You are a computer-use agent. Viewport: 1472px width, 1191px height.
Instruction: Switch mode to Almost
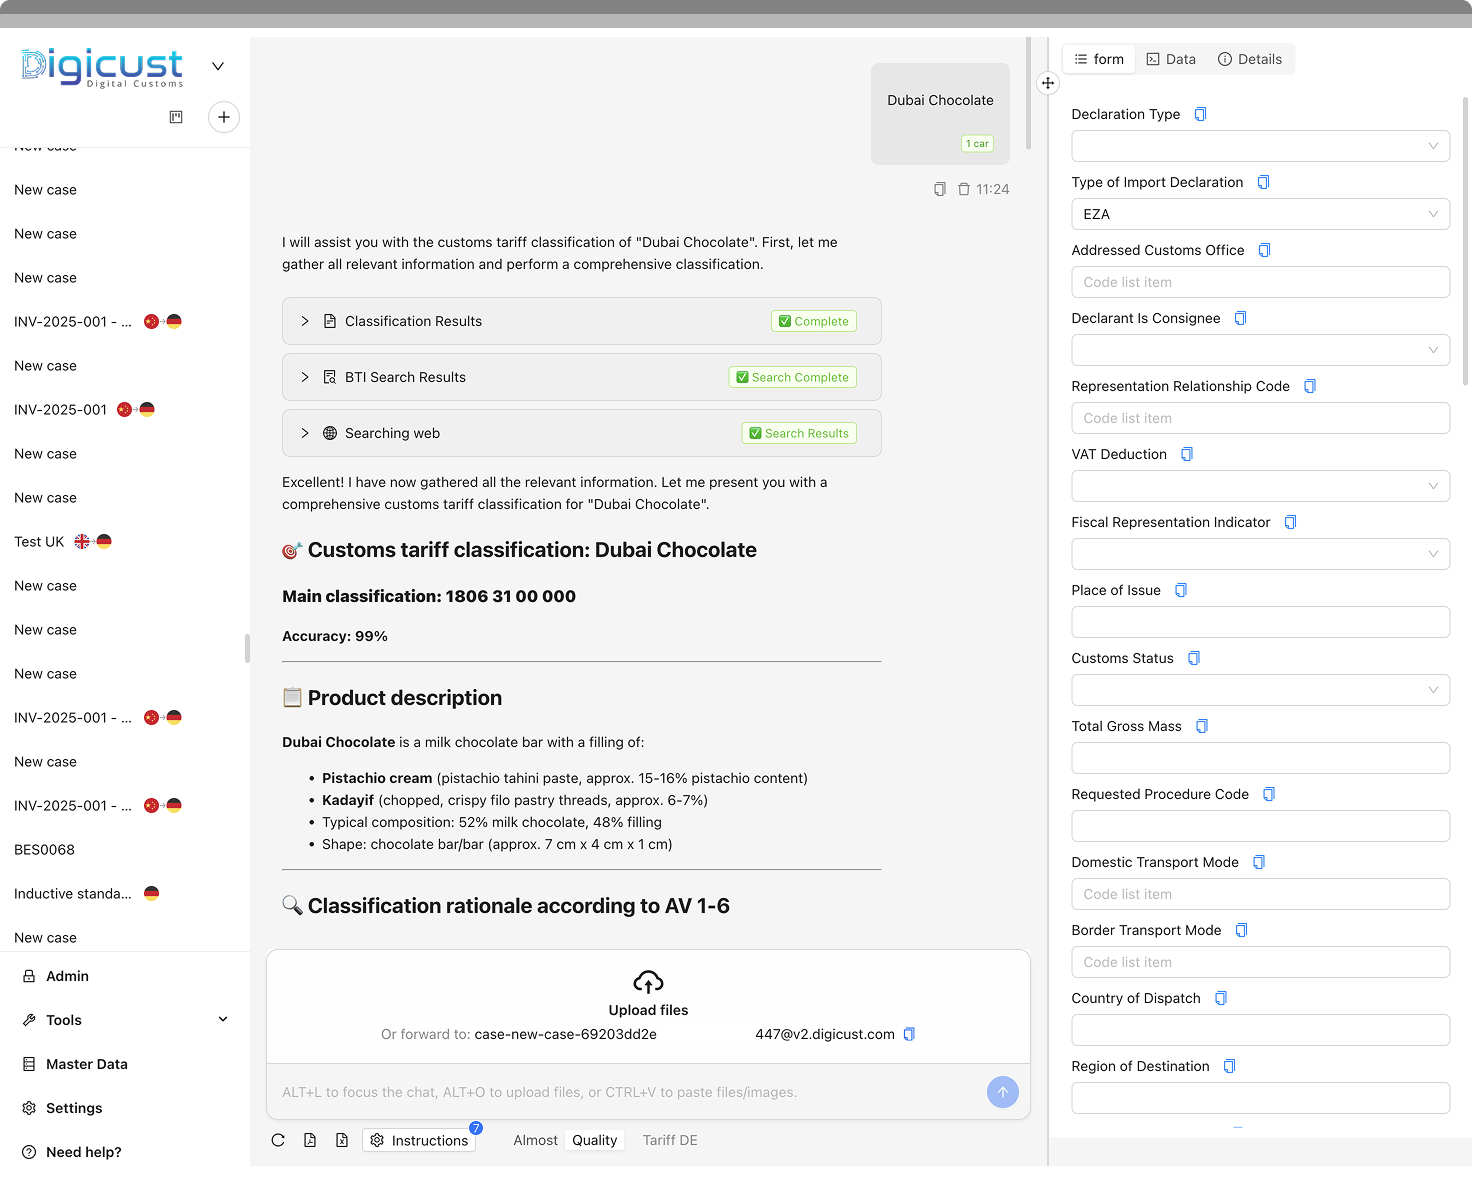[535, 1140]
